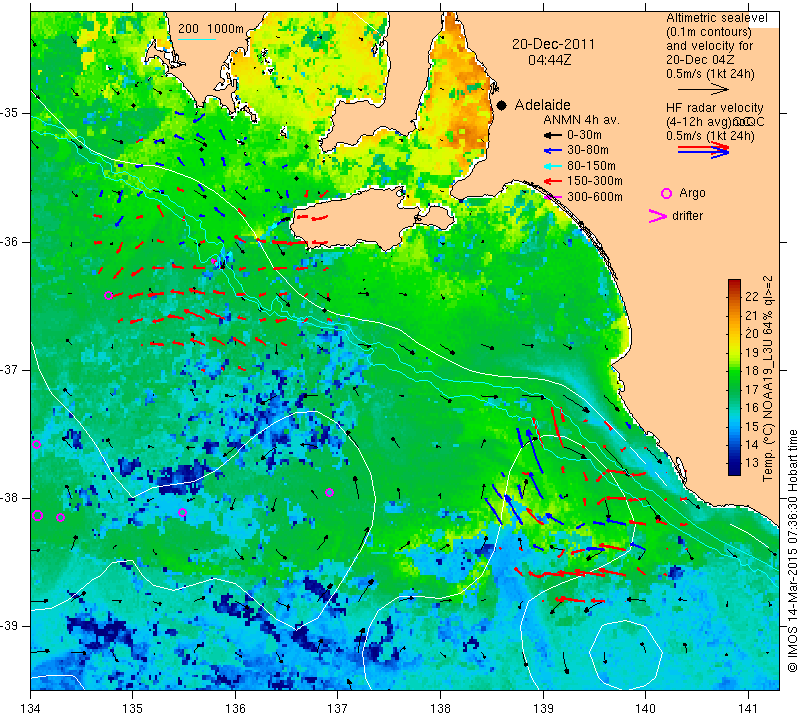Click the 138 longitude axis label
Image resolution: width=800 pixels, height=720 pixels.
(x=440, y=708)
